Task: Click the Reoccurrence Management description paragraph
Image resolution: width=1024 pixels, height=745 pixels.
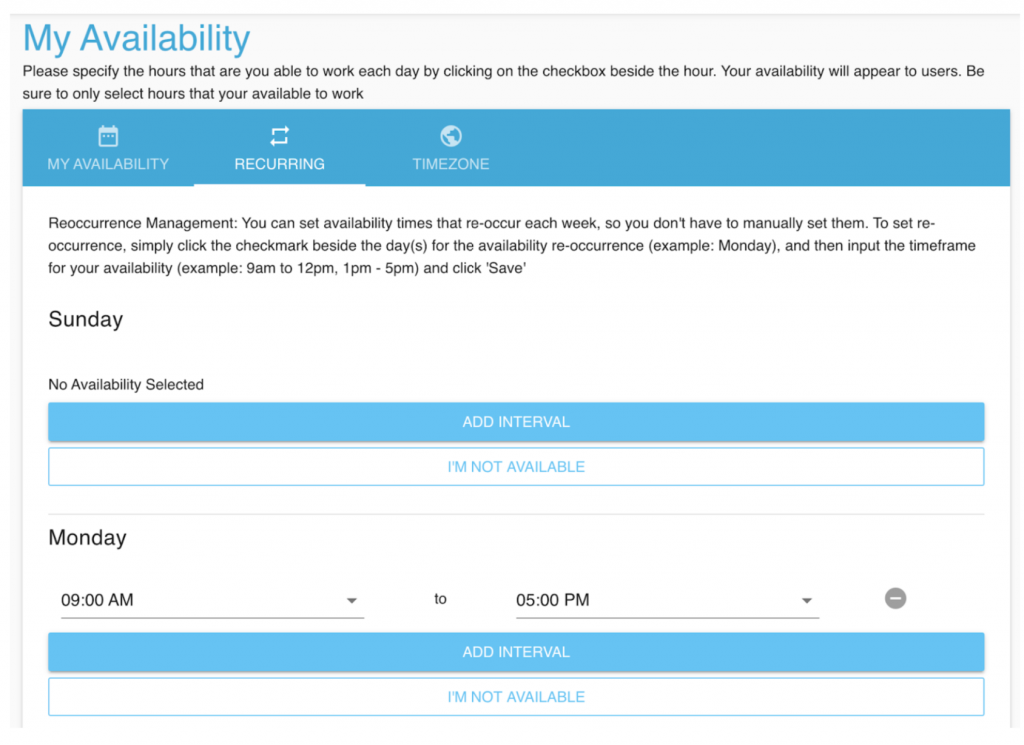Action: click(x=512, y=246)
